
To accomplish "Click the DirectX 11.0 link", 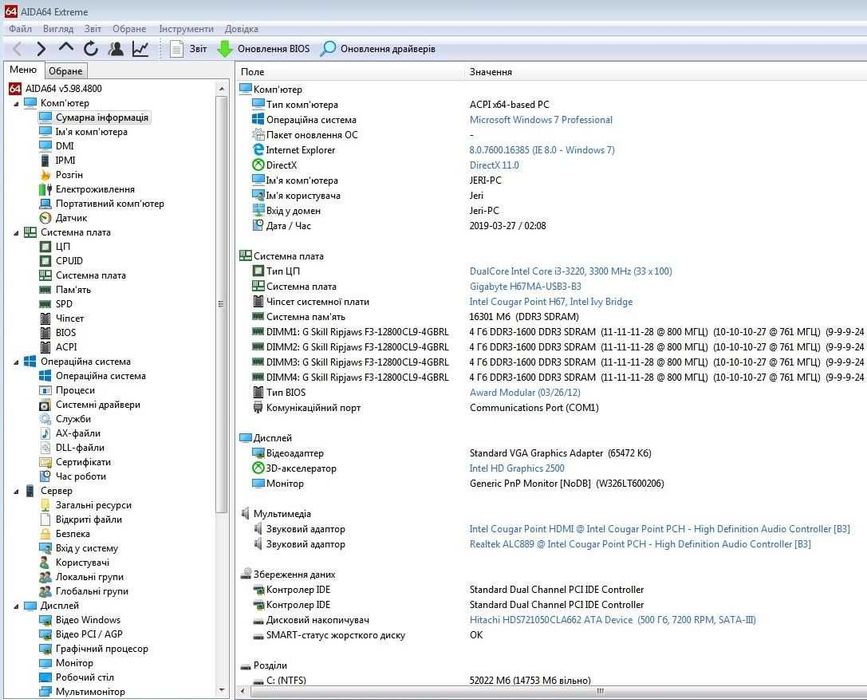I will point(494,165).
